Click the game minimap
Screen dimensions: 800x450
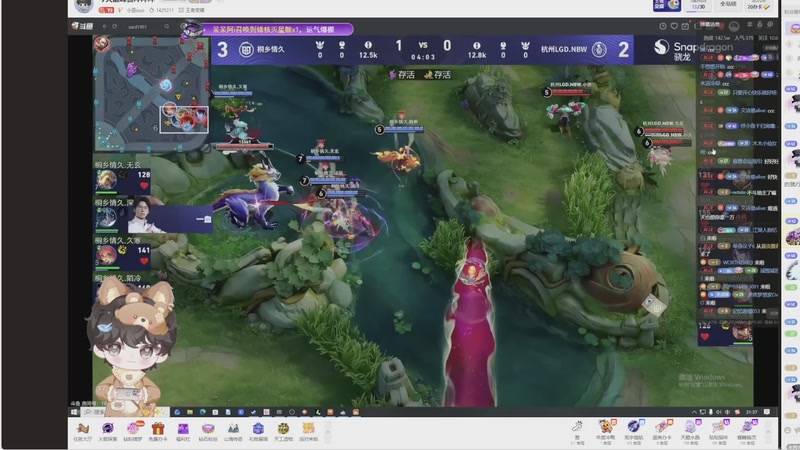coord(151,93)
